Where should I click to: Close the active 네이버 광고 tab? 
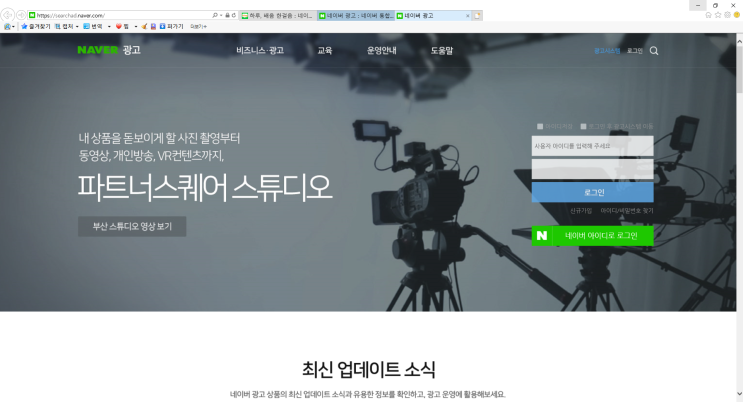[x=468, y=16]
